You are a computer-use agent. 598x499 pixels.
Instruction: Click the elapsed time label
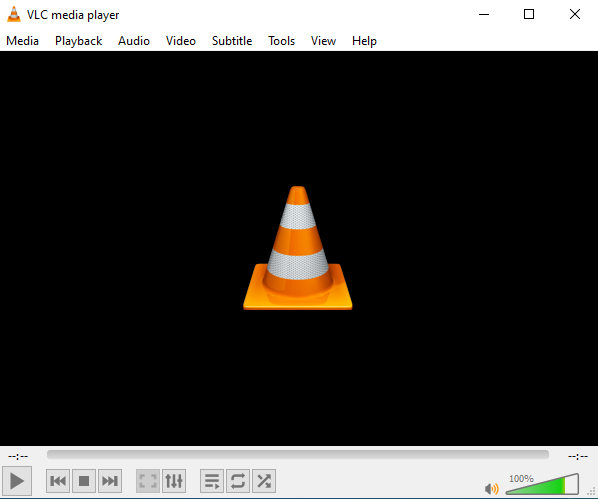pyautogui.click(x=18, y=456)
